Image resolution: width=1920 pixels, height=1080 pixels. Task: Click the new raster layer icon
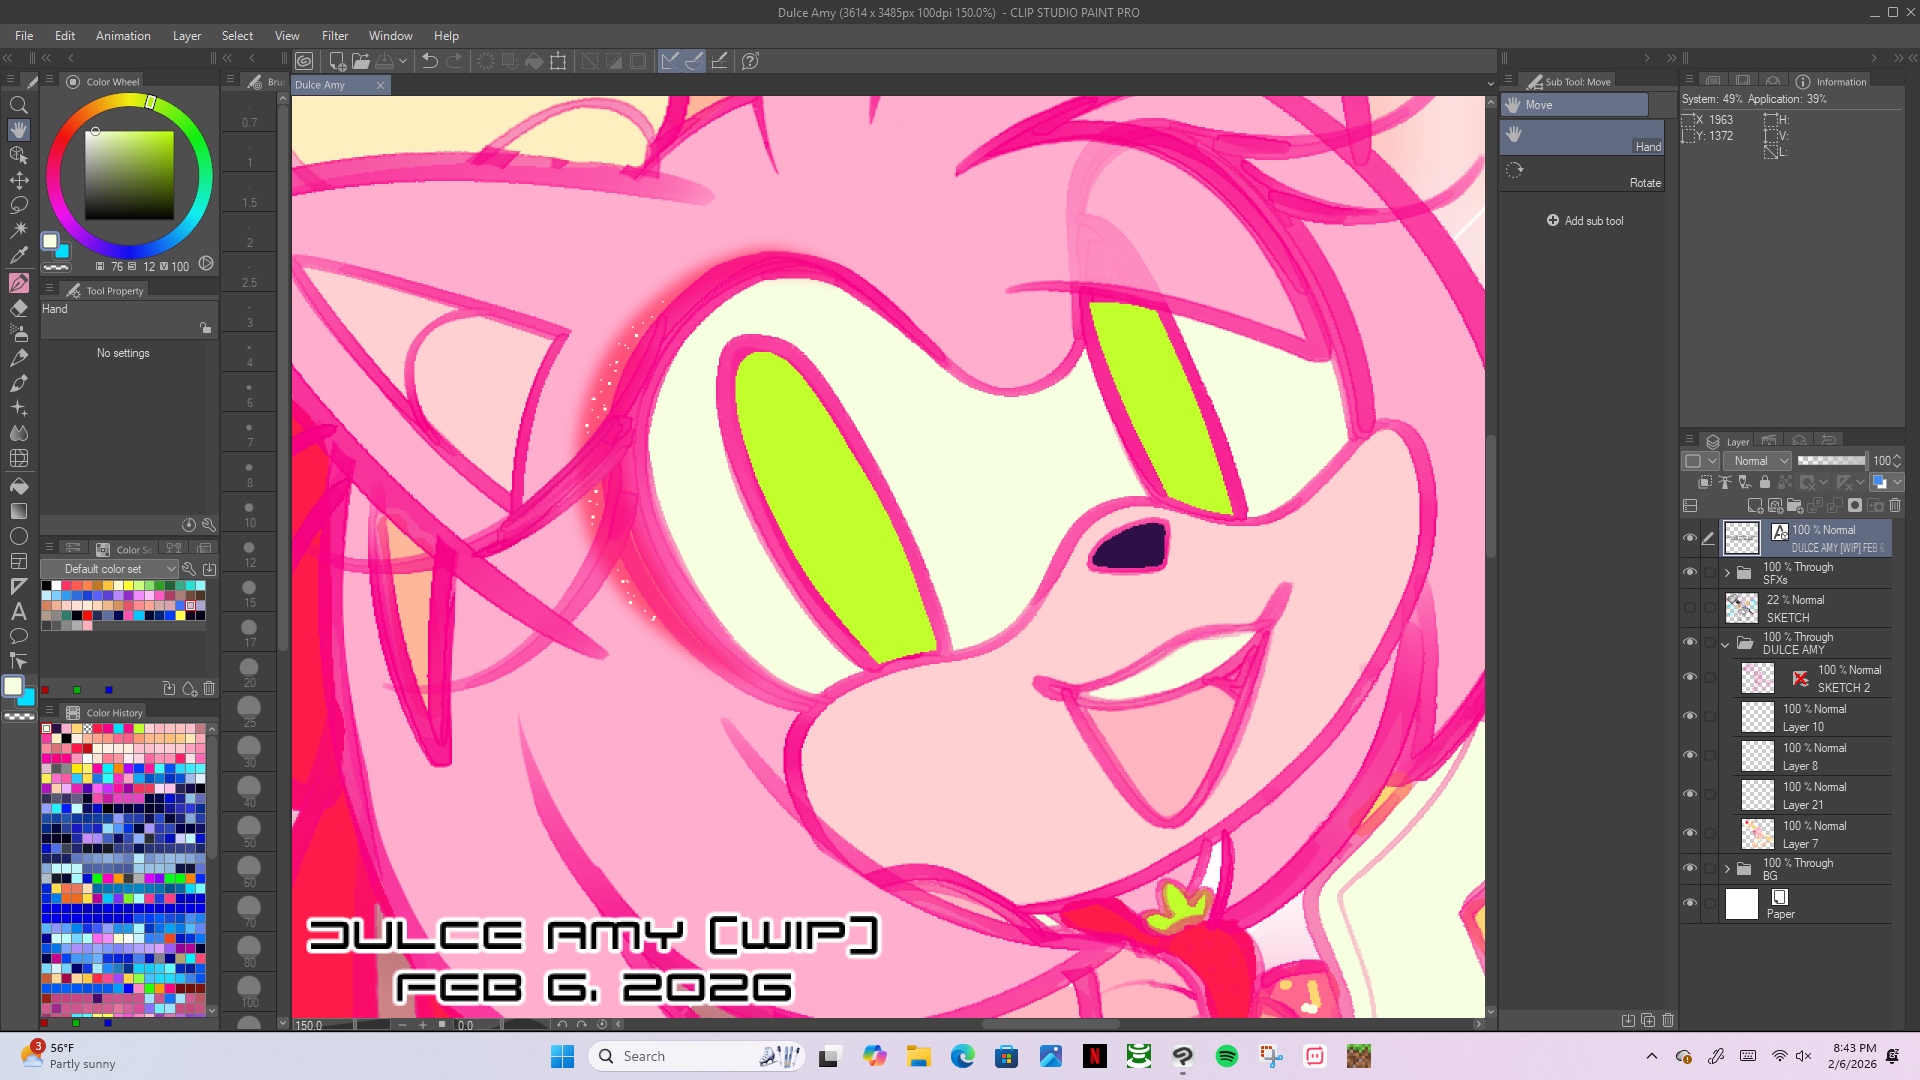coord(1754,506)
